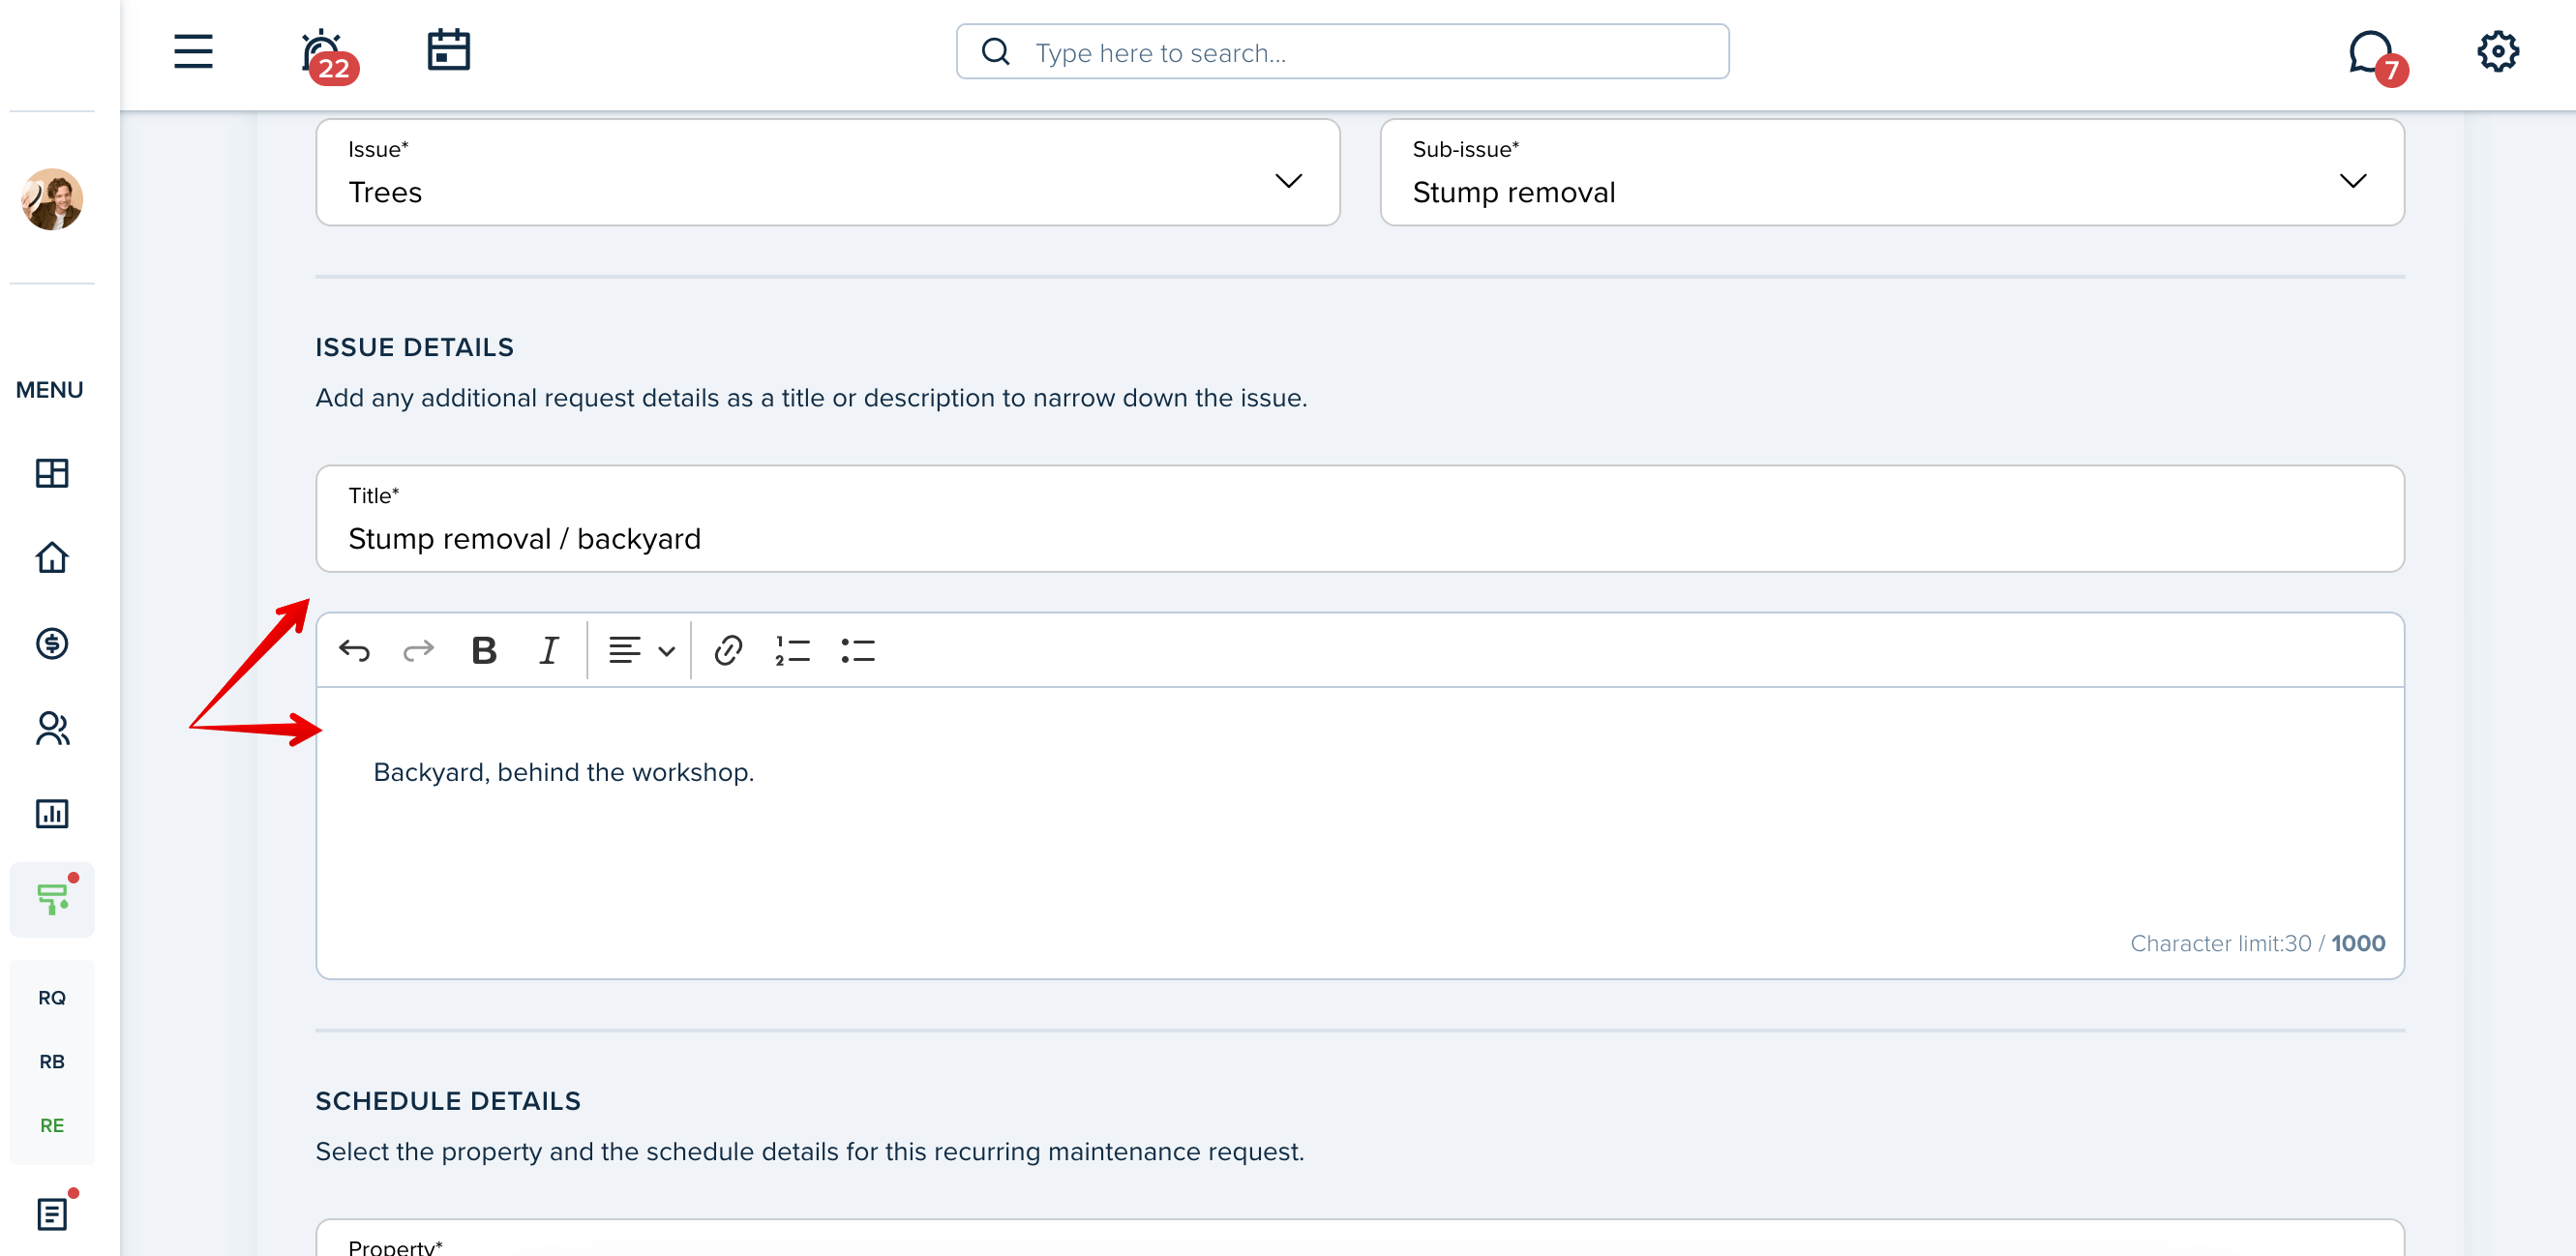Click the 'ISSUE DETAILS' heading

point(414,347)
